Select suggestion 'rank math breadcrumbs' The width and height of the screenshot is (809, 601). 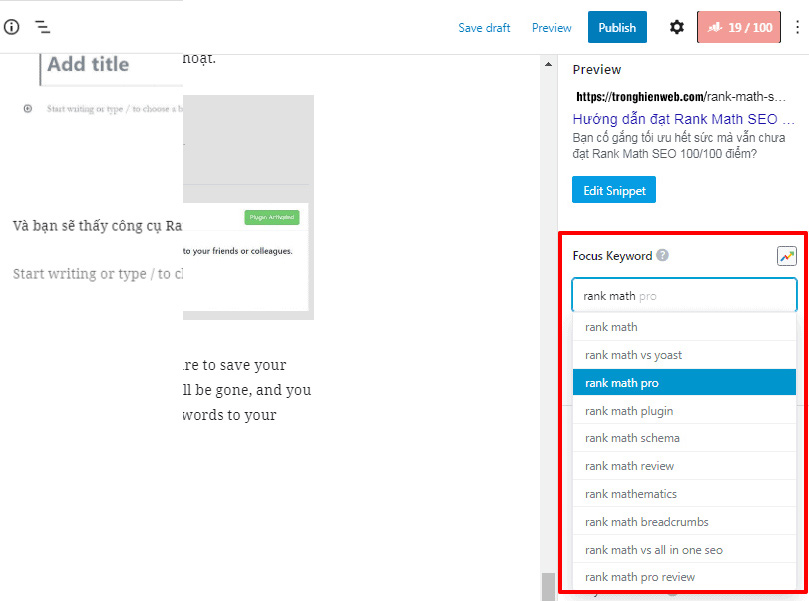coord(684,522)
